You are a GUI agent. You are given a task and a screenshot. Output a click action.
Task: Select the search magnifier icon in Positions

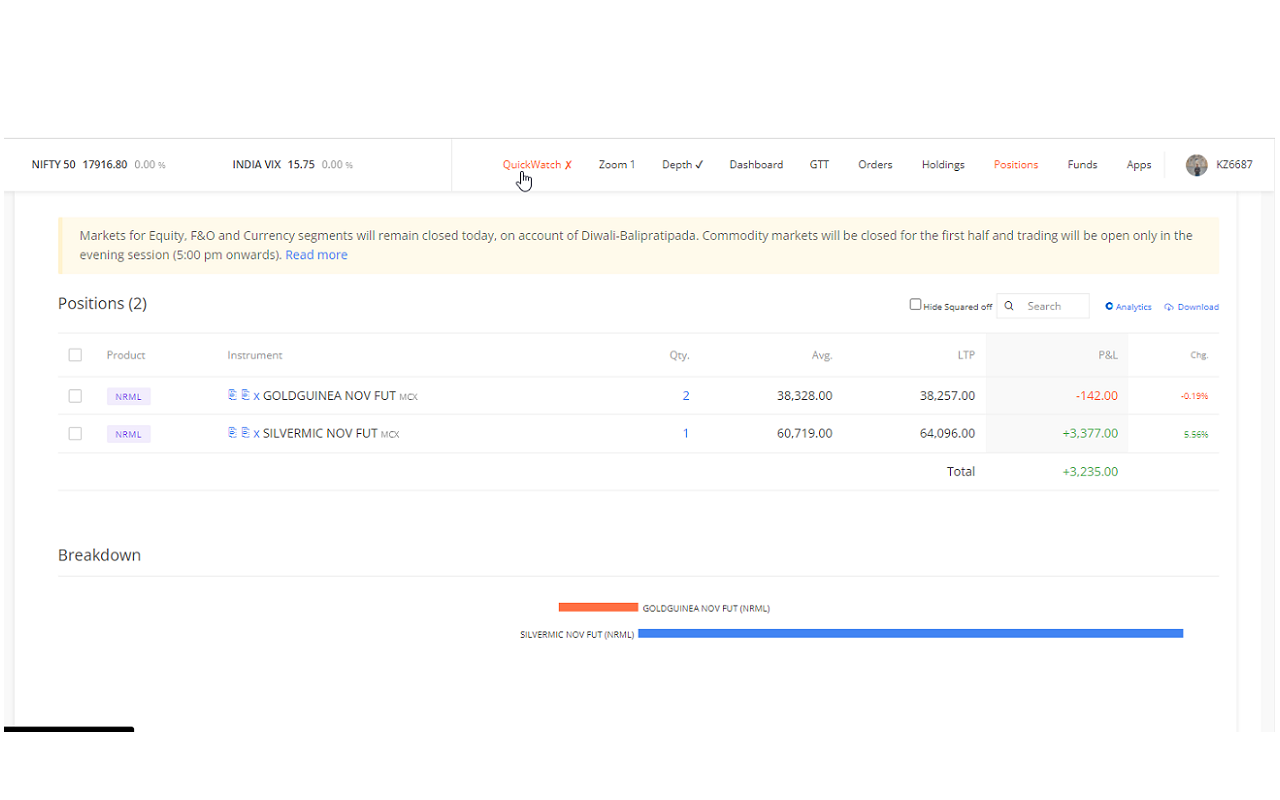coord(1009,306)
